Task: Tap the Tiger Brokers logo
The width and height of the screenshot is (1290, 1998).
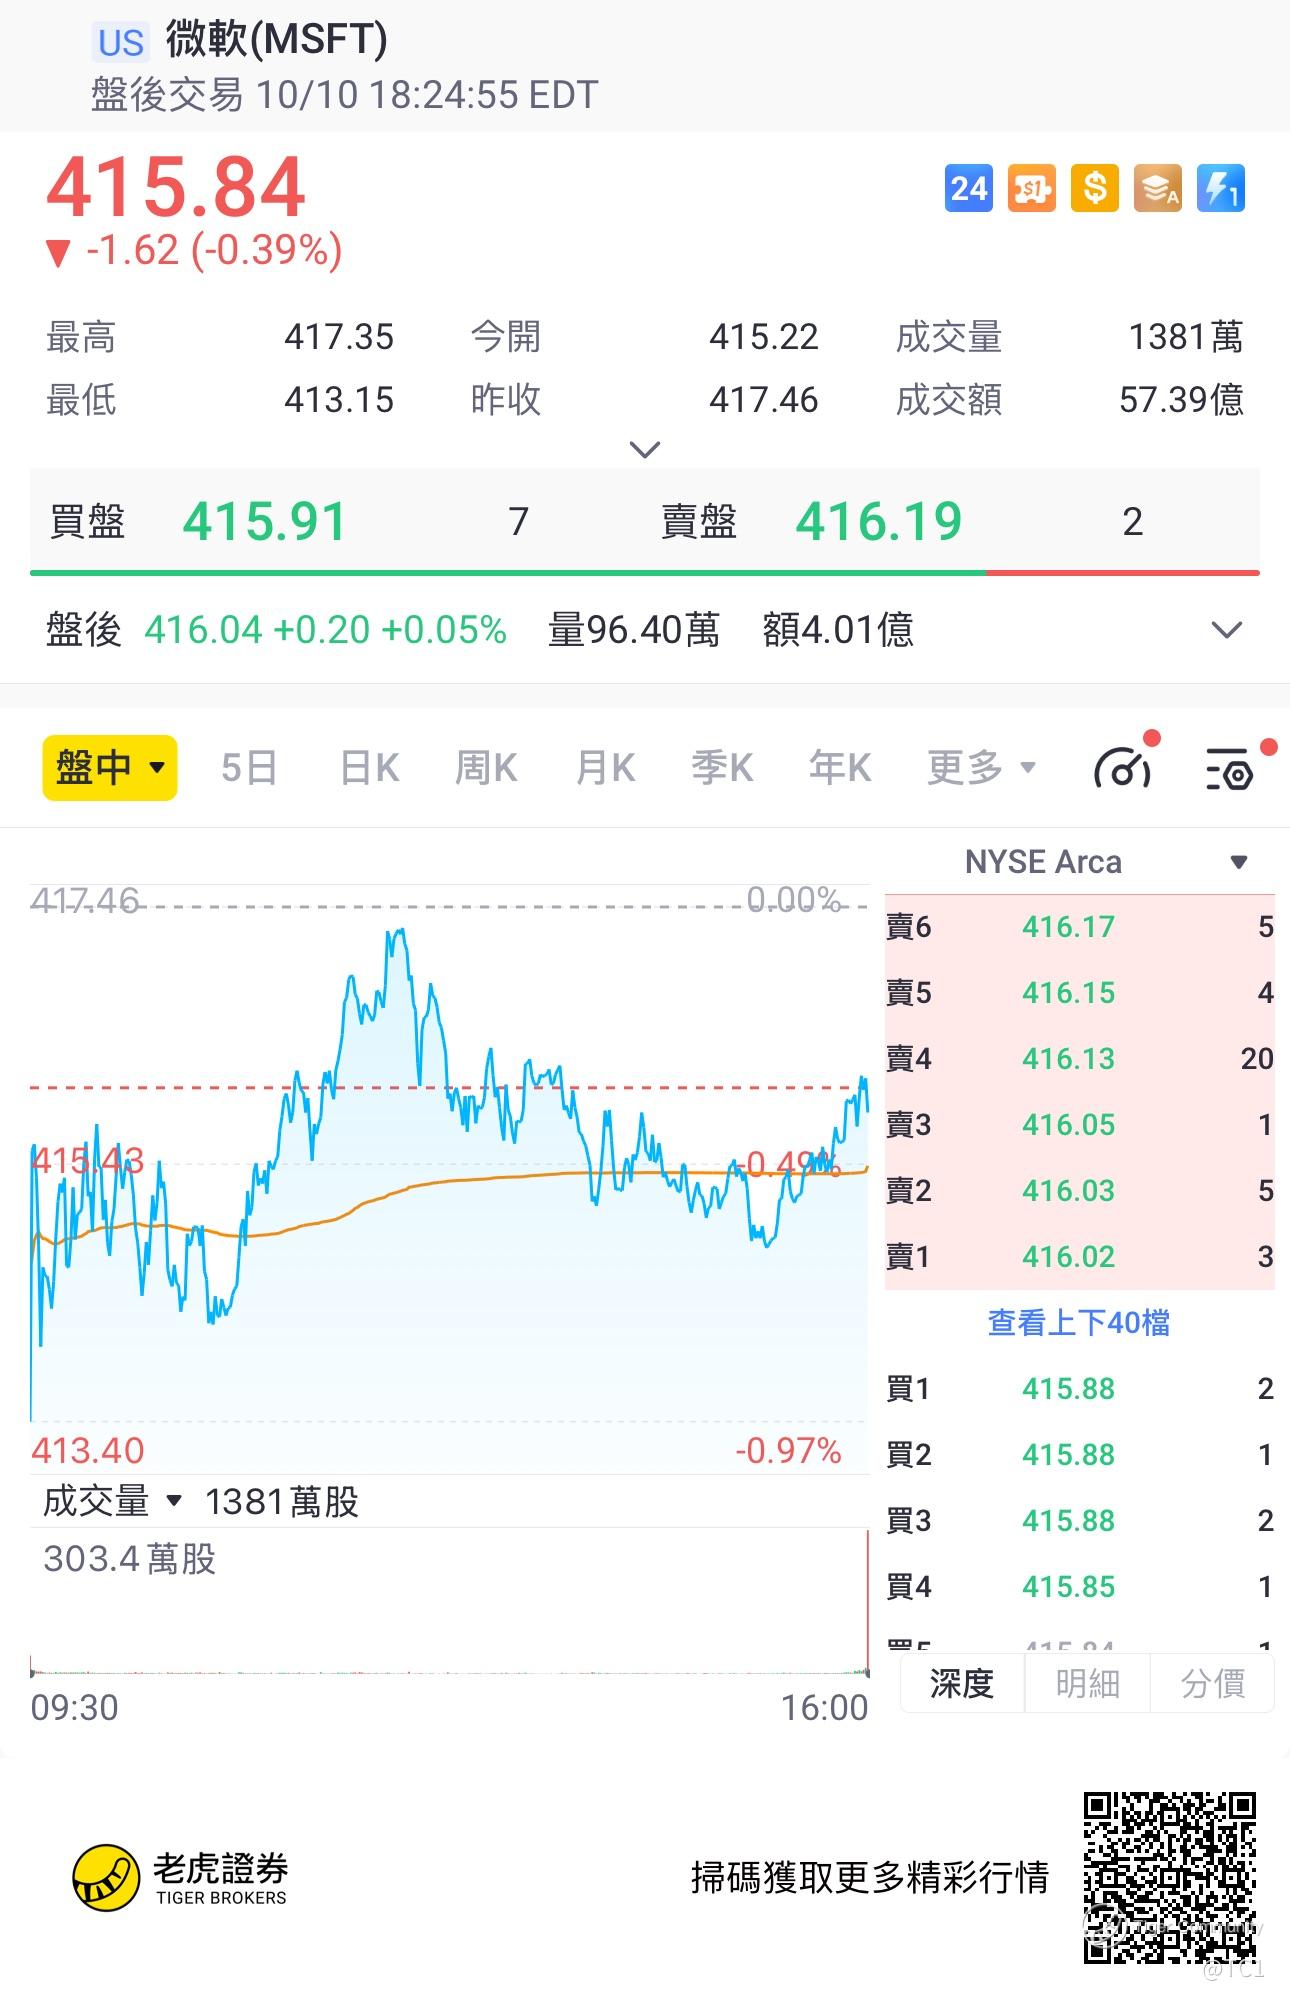Action: (x=181, y=1877)
